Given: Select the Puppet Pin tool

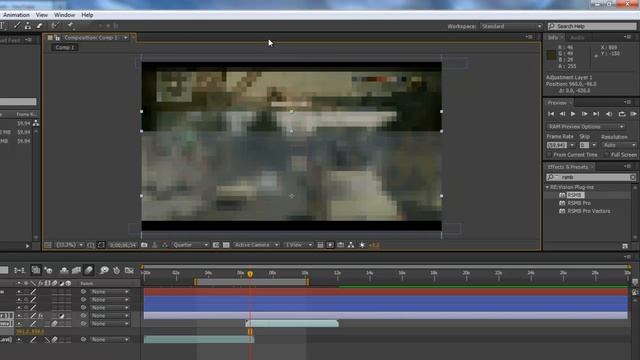Looking at the screenshot, I should [x=70, y=26].
